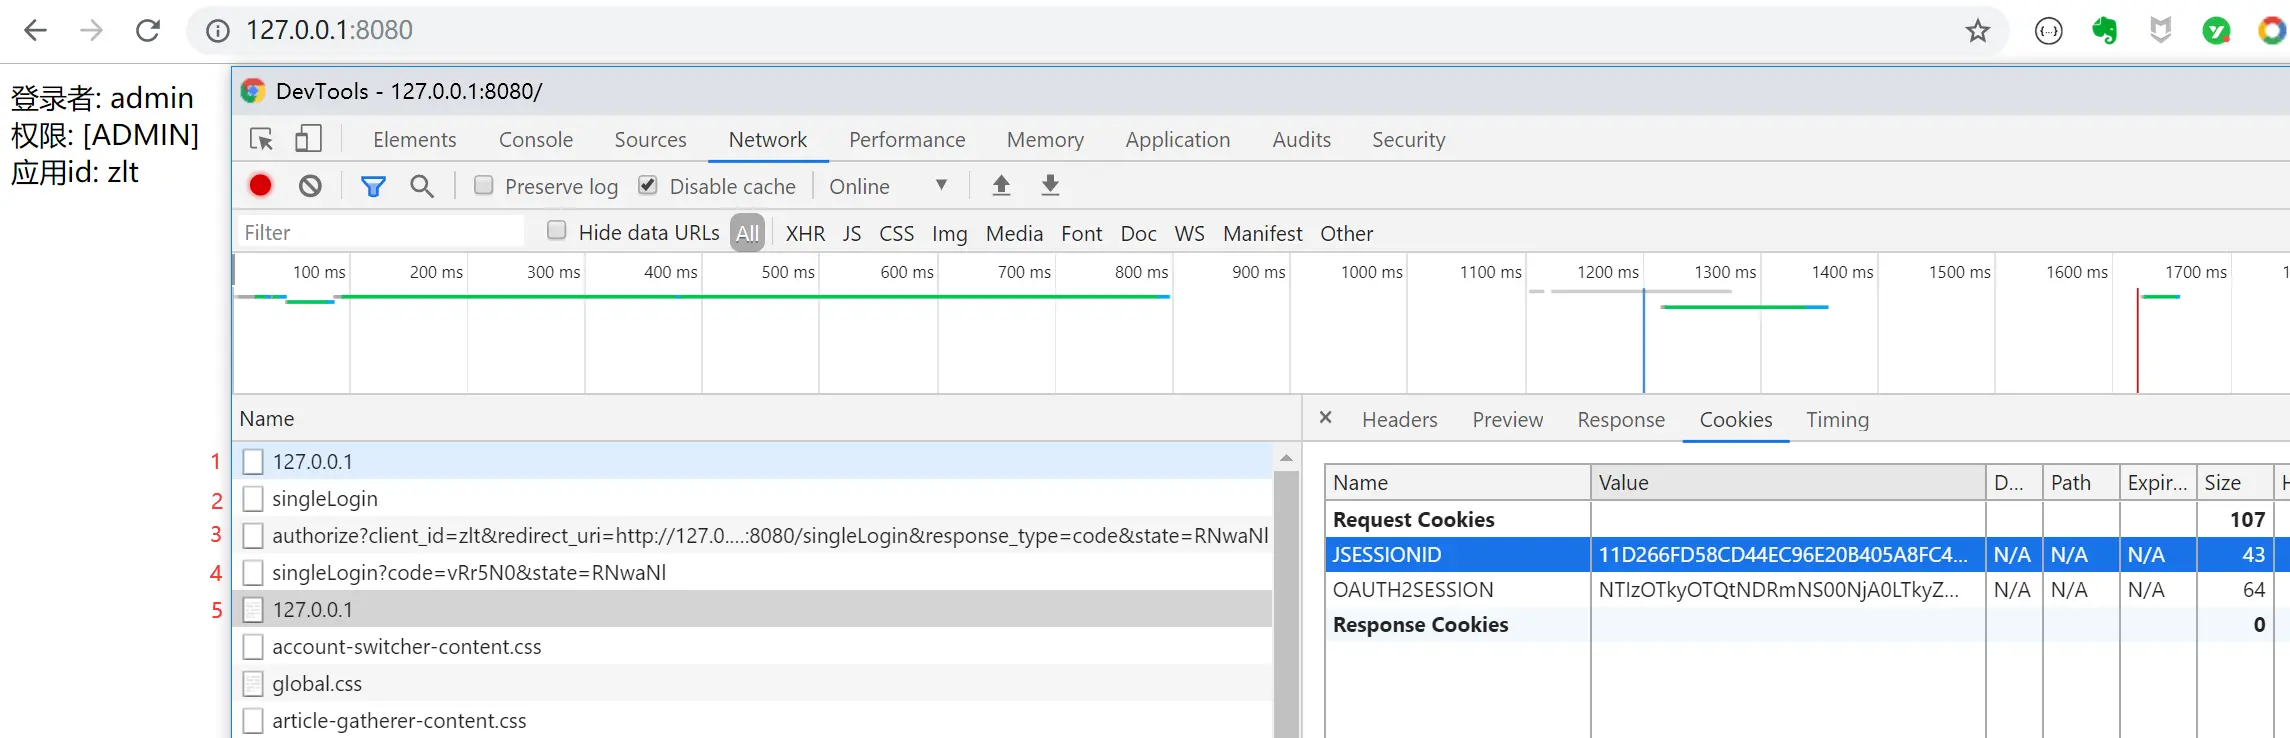The image size is (2290, 738).
Task: Export HAR file with download arrow
Action: click(1050, 185)
